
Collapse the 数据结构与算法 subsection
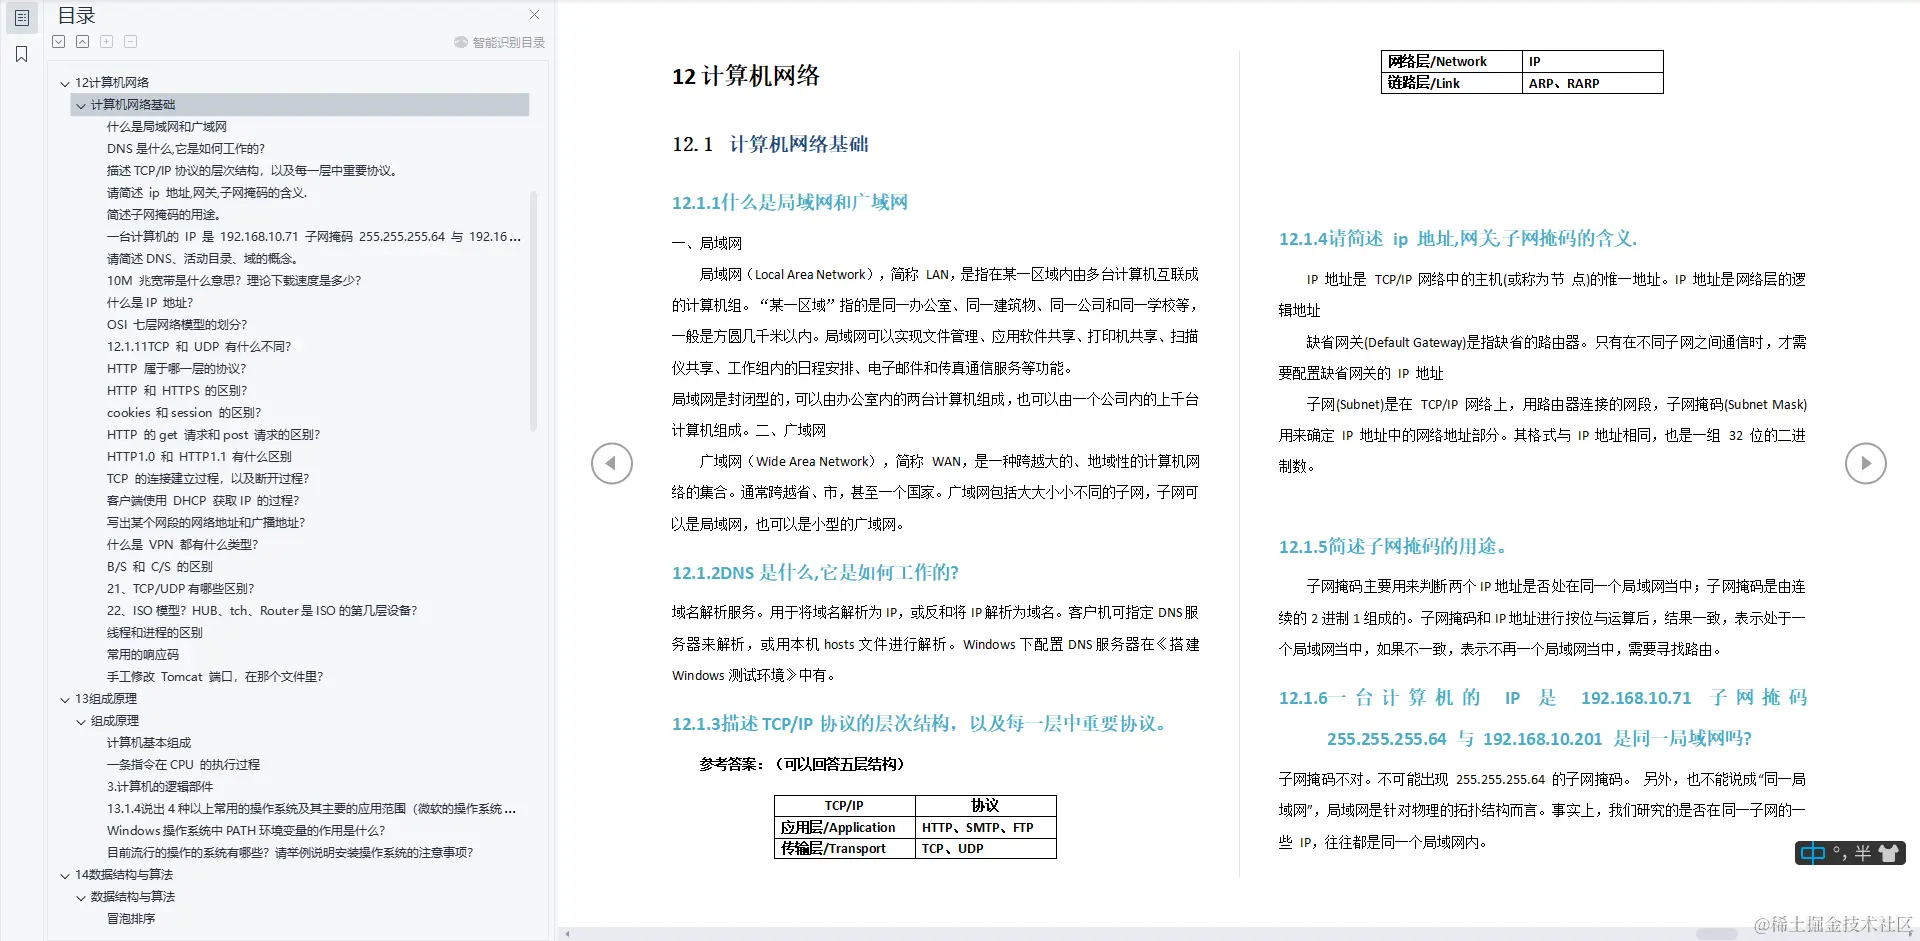point(81,897)
